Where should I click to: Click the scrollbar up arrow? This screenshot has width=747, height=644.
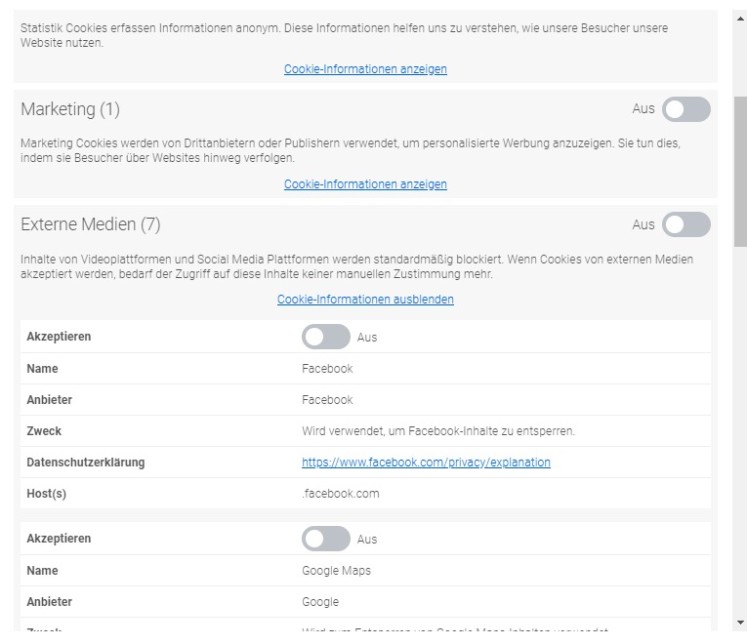pos(739,8)
